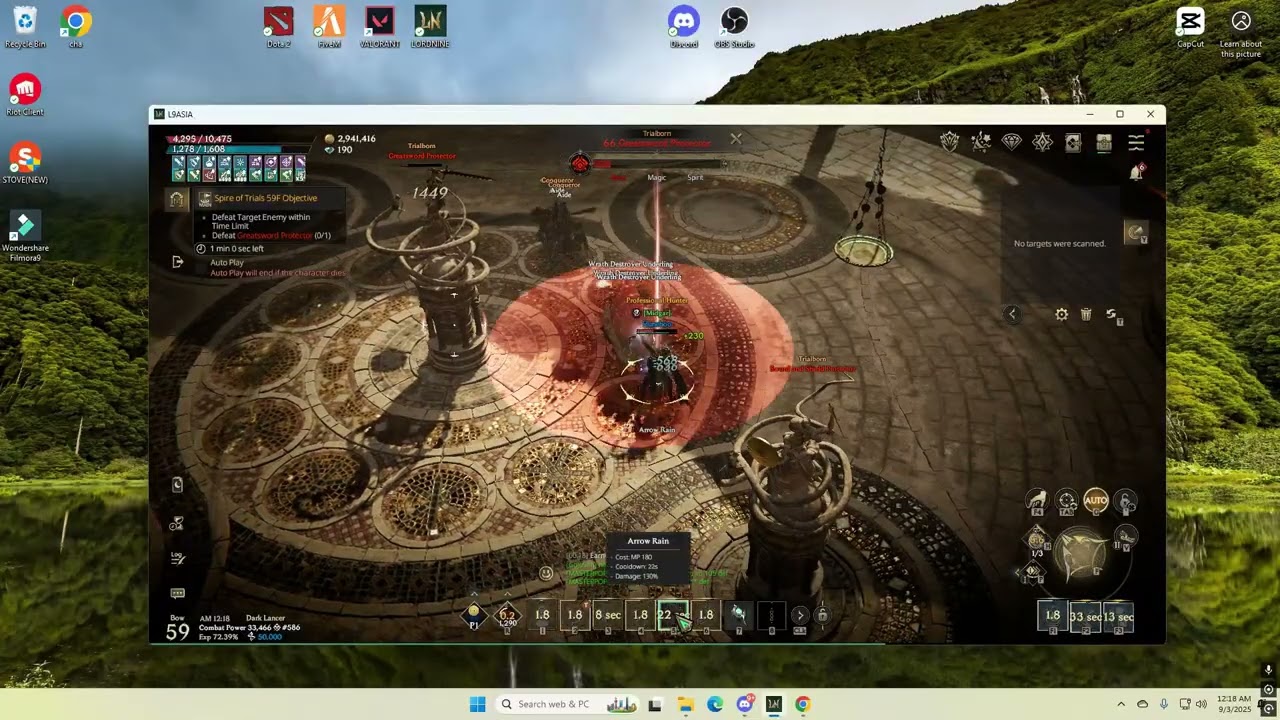Click the Dark Lancer character name text
Image resolution: width=1280 pixels, height=720 pixels.
tap(265, 618)
